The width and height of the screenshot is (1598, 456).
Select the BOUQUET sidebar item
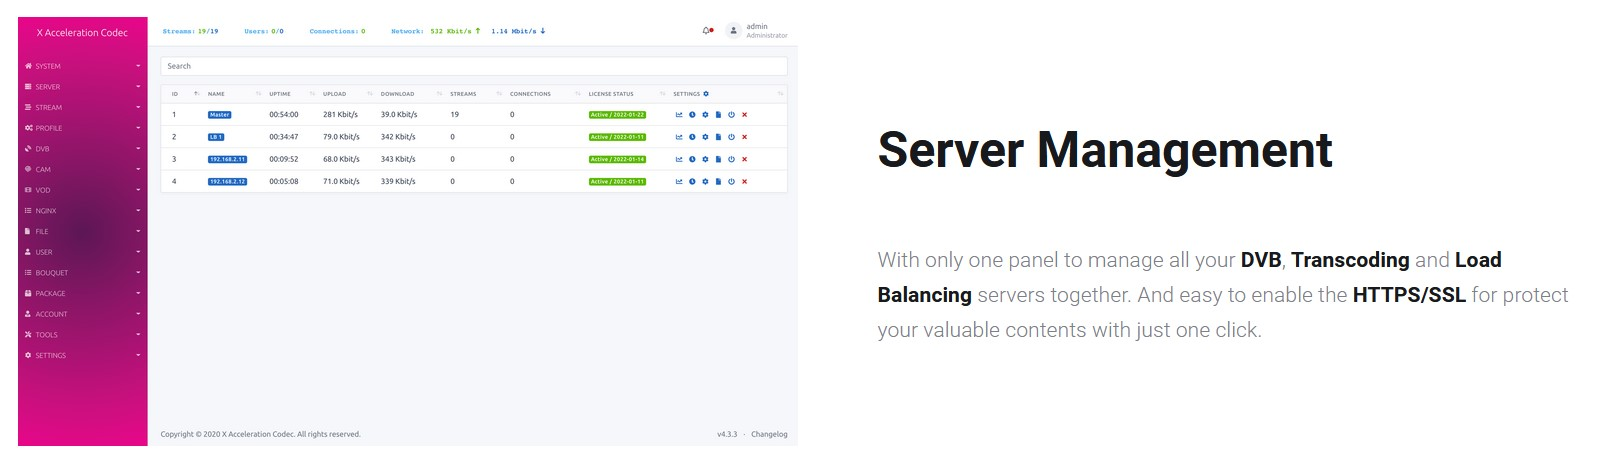point(82,273)
